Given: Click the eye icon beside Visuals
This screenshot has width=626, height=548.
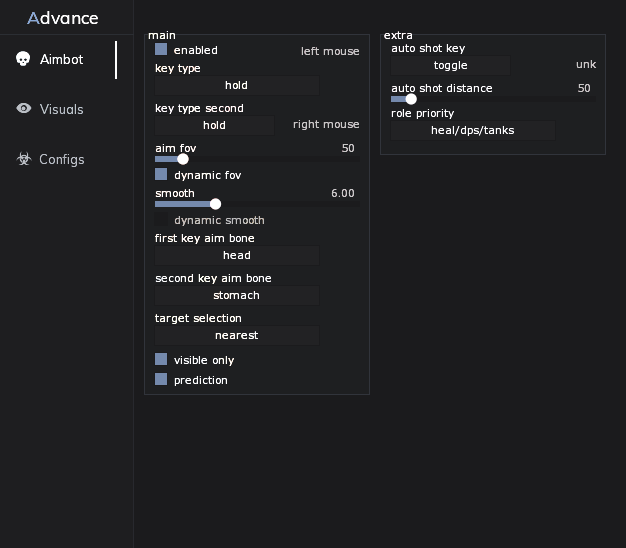Looking at the screenshot, I should click(24, 108).
